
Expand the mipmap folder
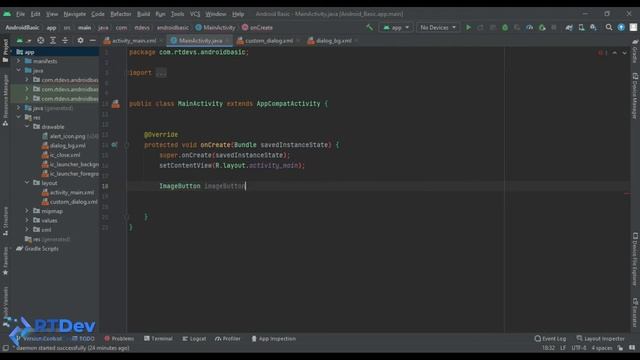tap(27, 211)
